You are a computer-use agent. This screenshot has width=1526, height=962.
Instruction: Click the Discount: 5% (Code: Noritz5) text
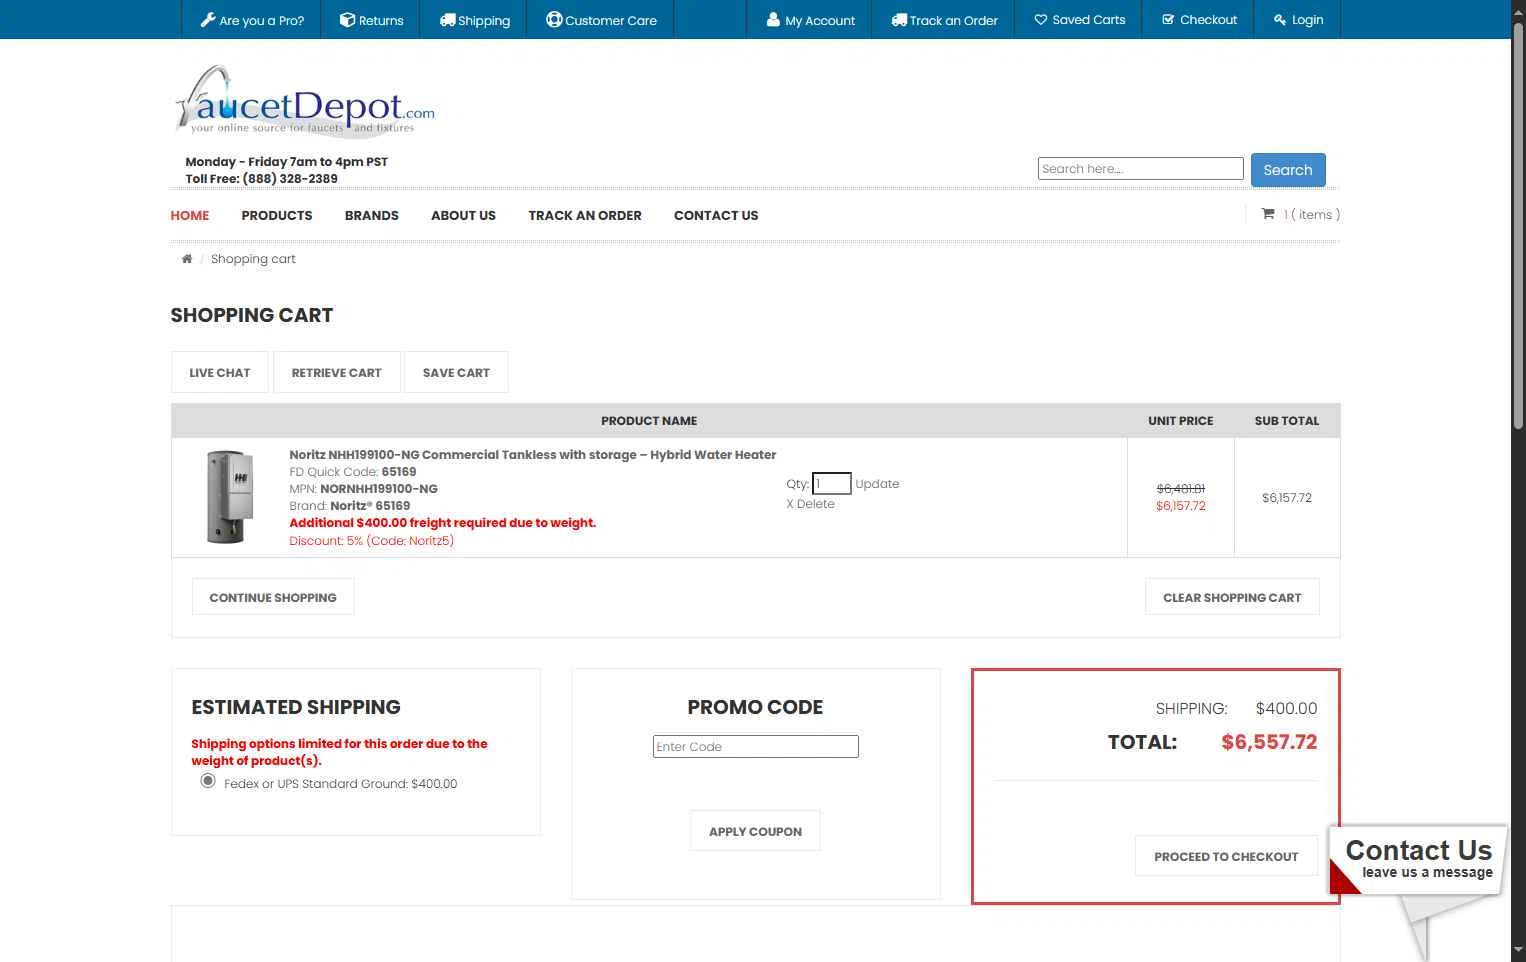372,541
